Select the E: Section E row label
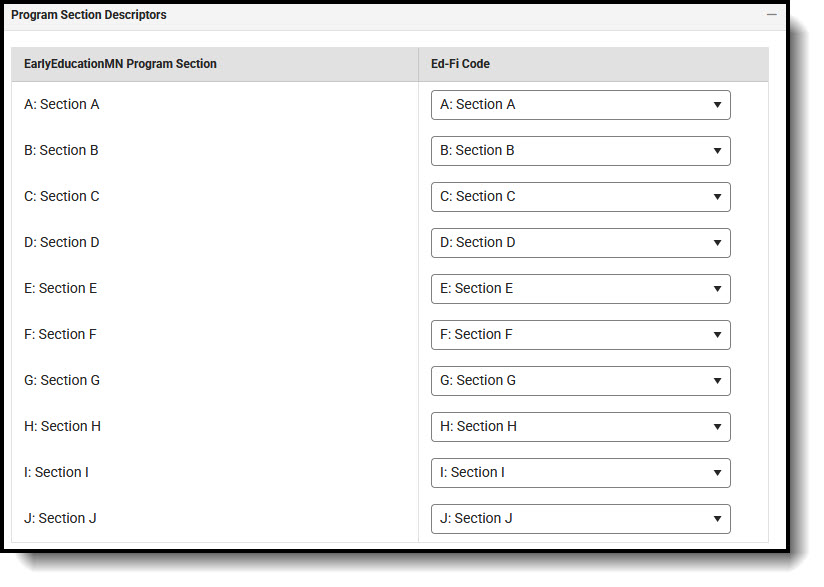Viewport: 824px width, 587px height. pos(60,289)
